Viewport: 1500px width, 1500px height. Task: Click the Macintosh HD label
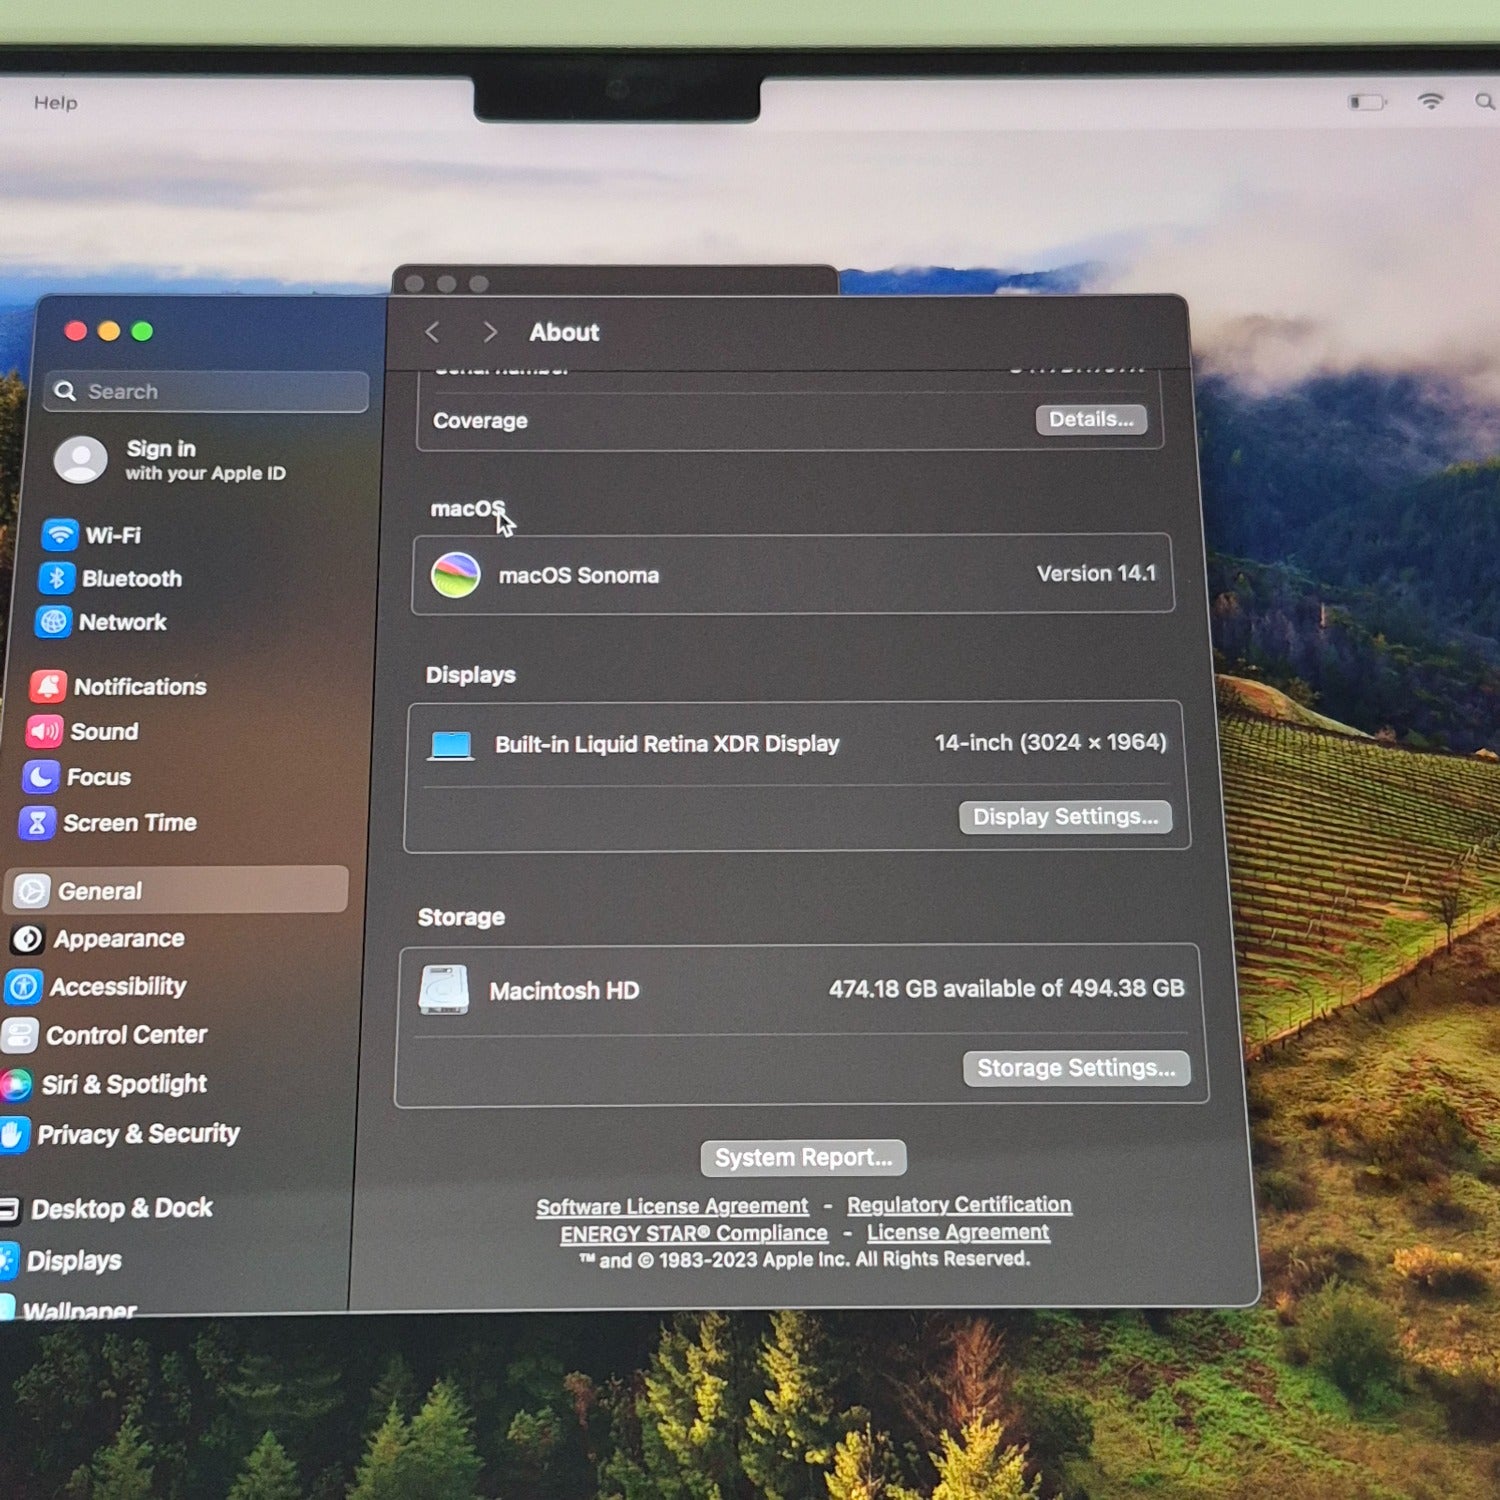coord(564,991)
